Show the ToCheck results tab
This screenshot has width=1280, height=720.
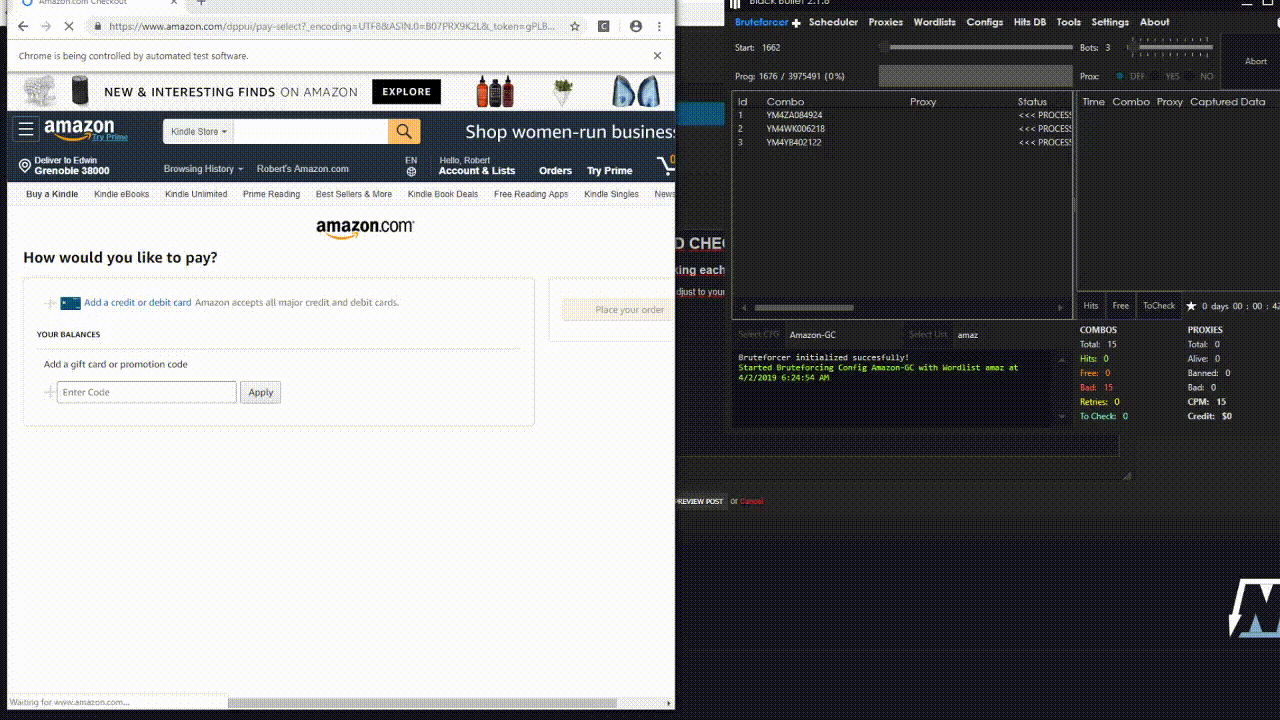coord(1159,306)
